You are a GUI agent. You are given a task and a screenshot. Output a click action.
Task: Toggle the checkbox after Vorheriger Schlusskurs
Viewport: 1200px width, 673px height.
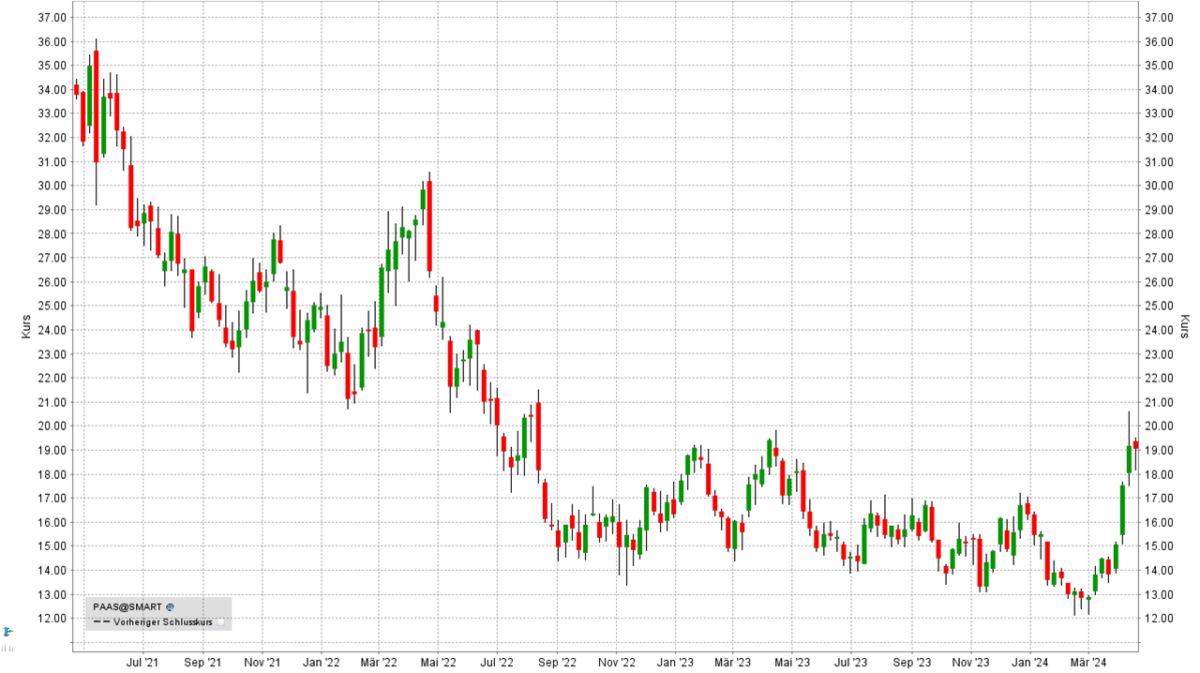[x=220, y=622]
